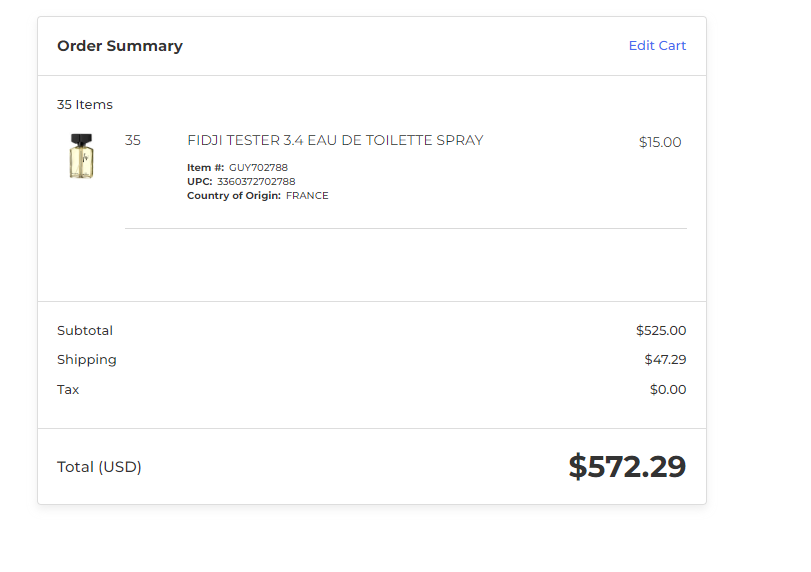Image resolution: width=811 pixels, height=572 pixels.
Task: Open the Fidji perfume bottle thumbnail
Action: point(81,156)
